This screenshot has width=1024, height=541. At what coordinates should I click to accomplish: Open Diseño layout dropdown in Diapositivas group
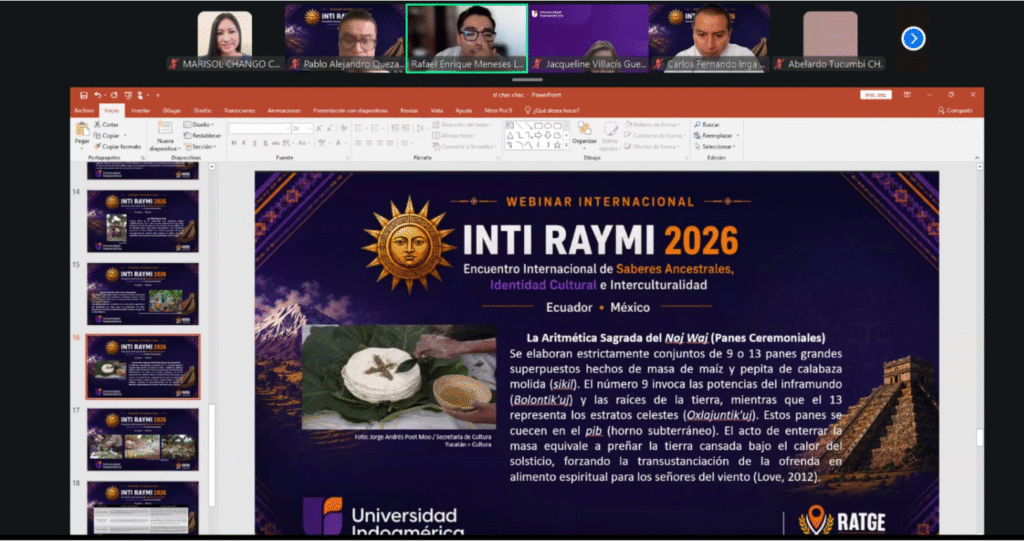[x=199, y=125]
